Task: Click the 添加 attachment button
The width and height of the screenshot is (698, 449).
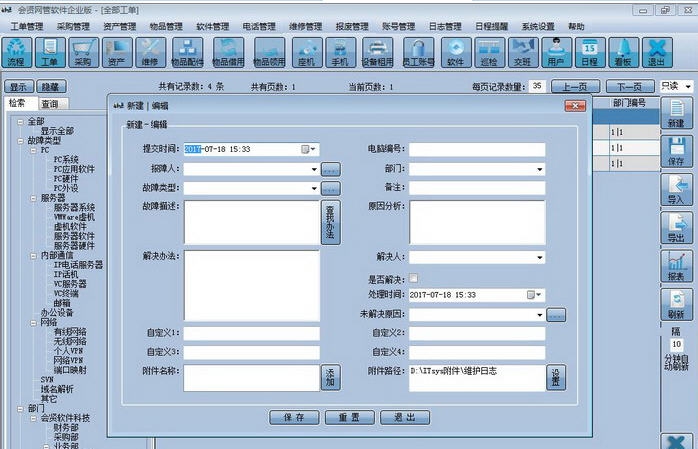Action: tap(330, 377)
